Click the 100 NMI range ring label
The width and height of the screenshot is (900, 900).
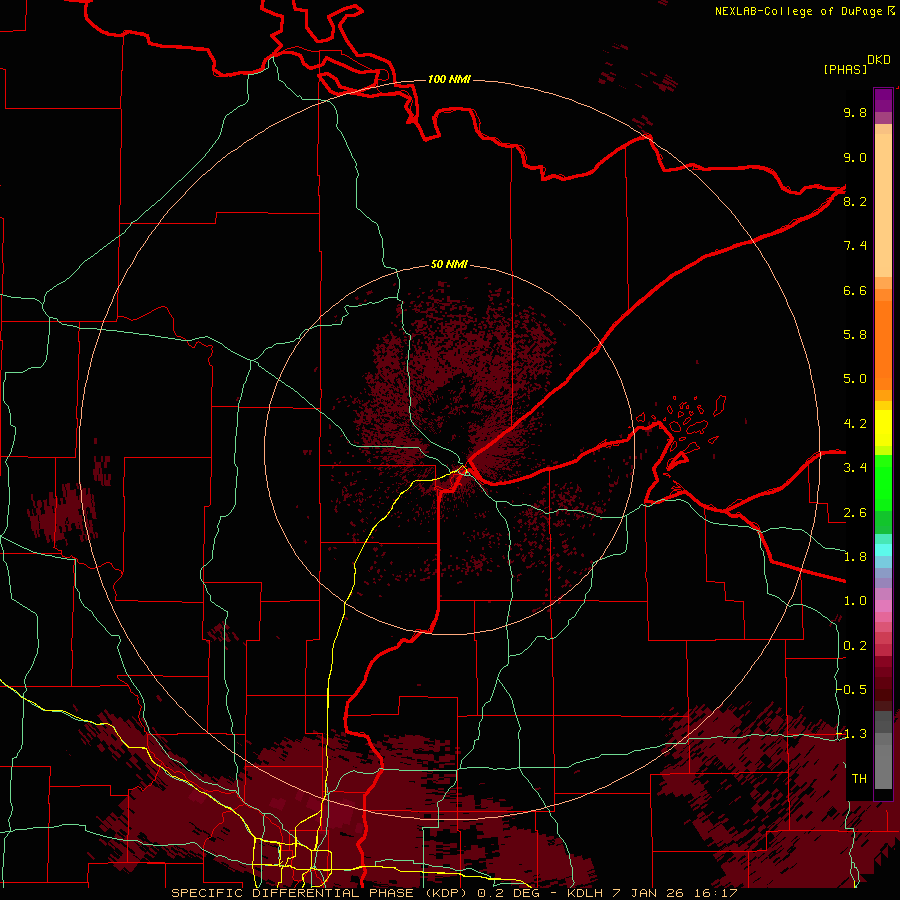point(449,79)
